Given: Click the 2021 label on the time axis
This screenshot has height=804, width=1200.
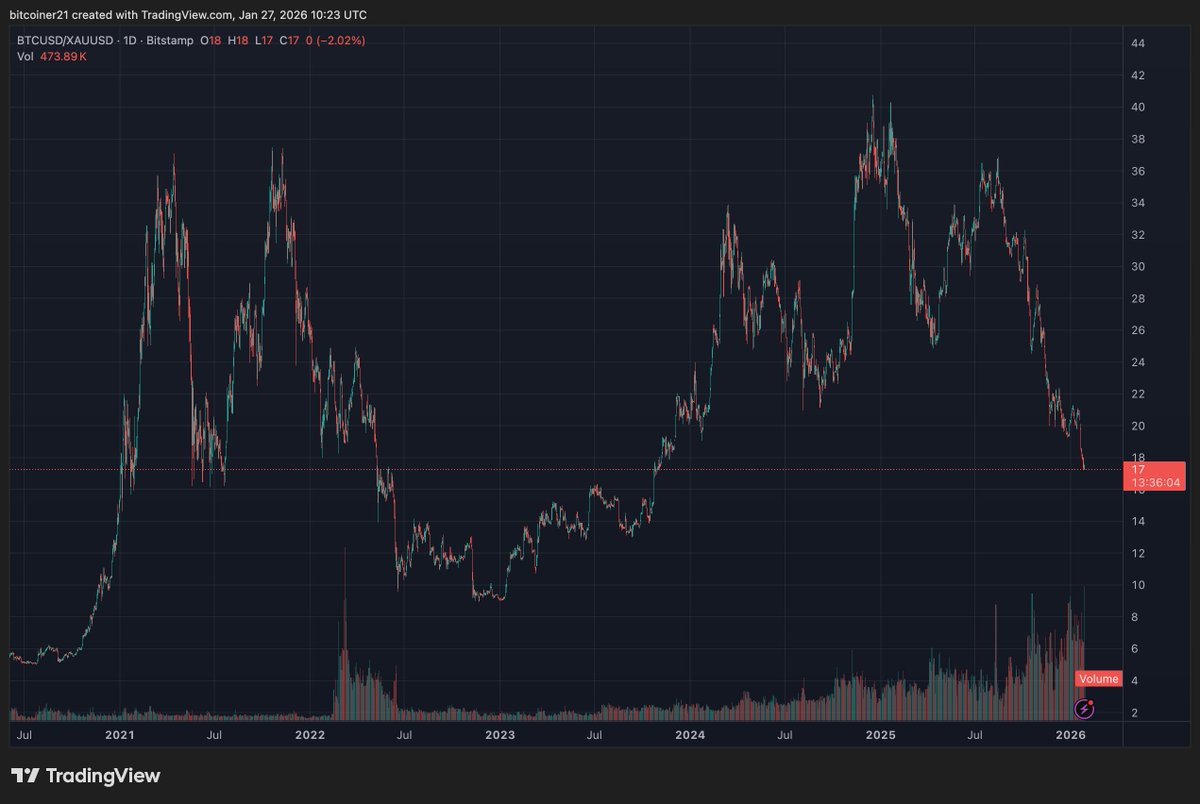Looking at the screenshot, I should [x=120, y=736].
